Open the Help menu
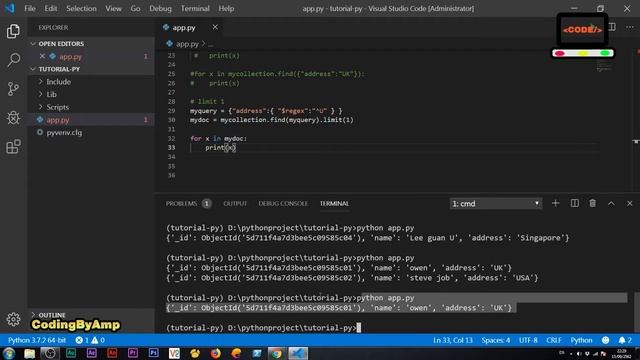640x360 pixels. pos(226,8)
